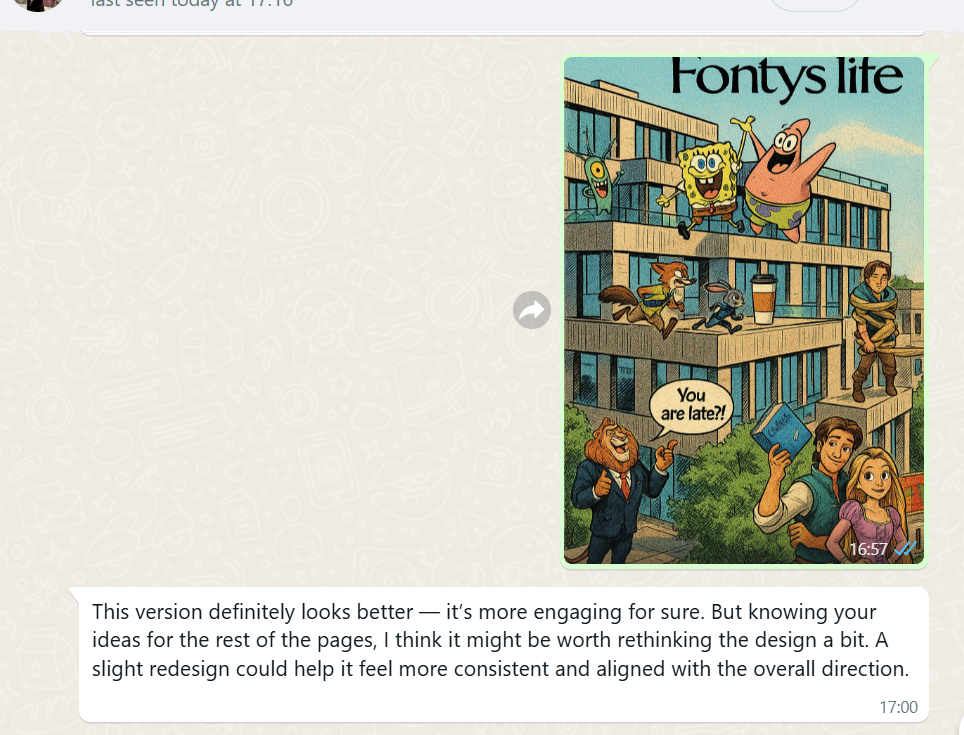
Task: Click the 16:57 timestamp on the image
Action: point(868,549)
